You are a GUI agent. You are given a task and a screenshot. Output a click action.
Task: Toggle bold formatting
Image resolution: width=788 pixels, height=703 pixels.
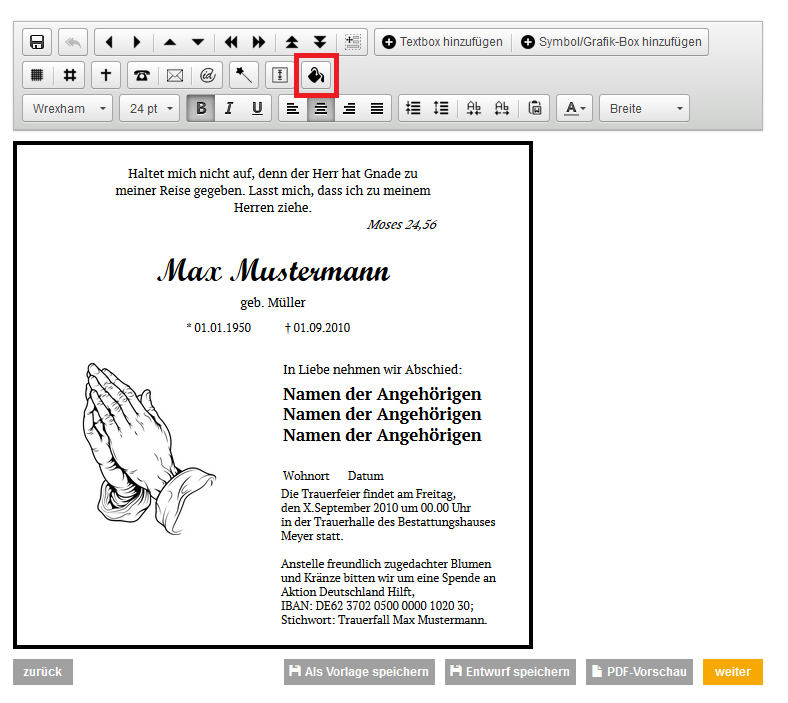coord(201,109)
